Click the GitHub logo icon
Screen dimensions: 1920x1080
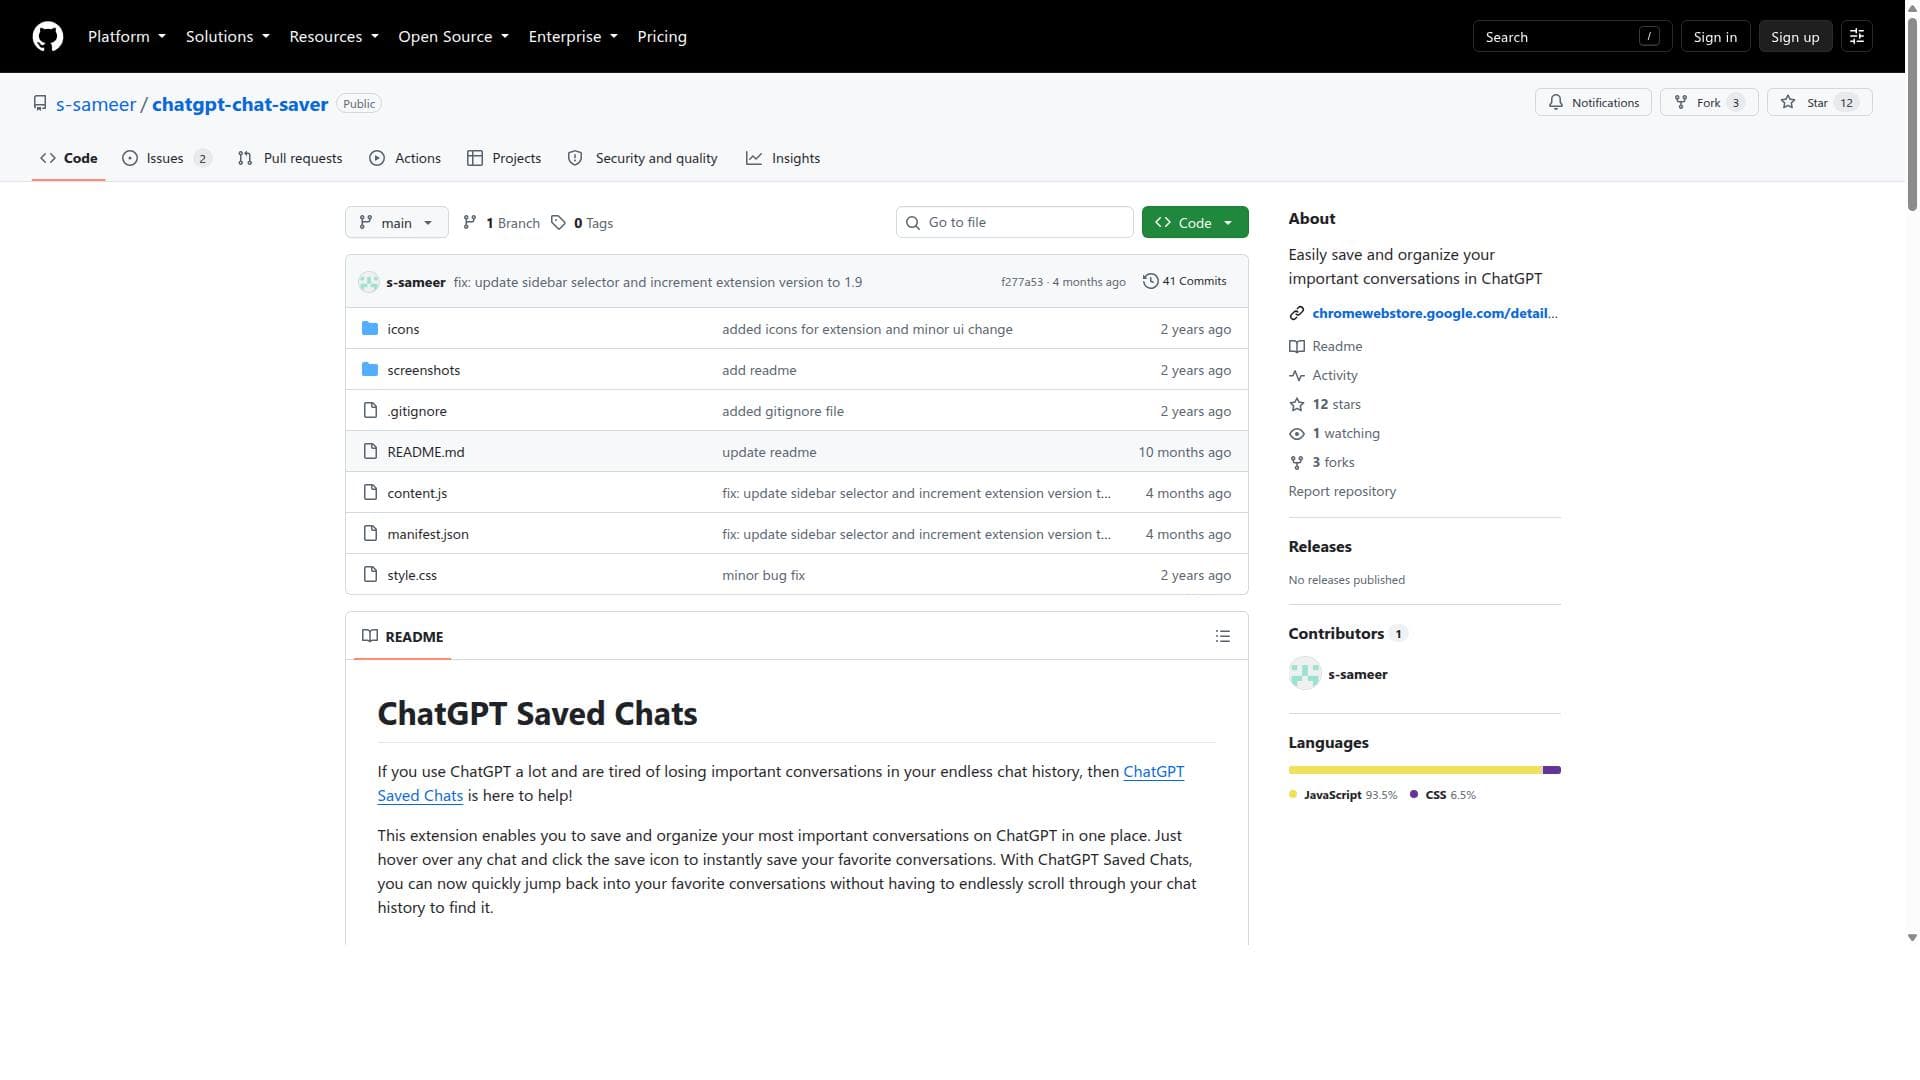(48, 37)
